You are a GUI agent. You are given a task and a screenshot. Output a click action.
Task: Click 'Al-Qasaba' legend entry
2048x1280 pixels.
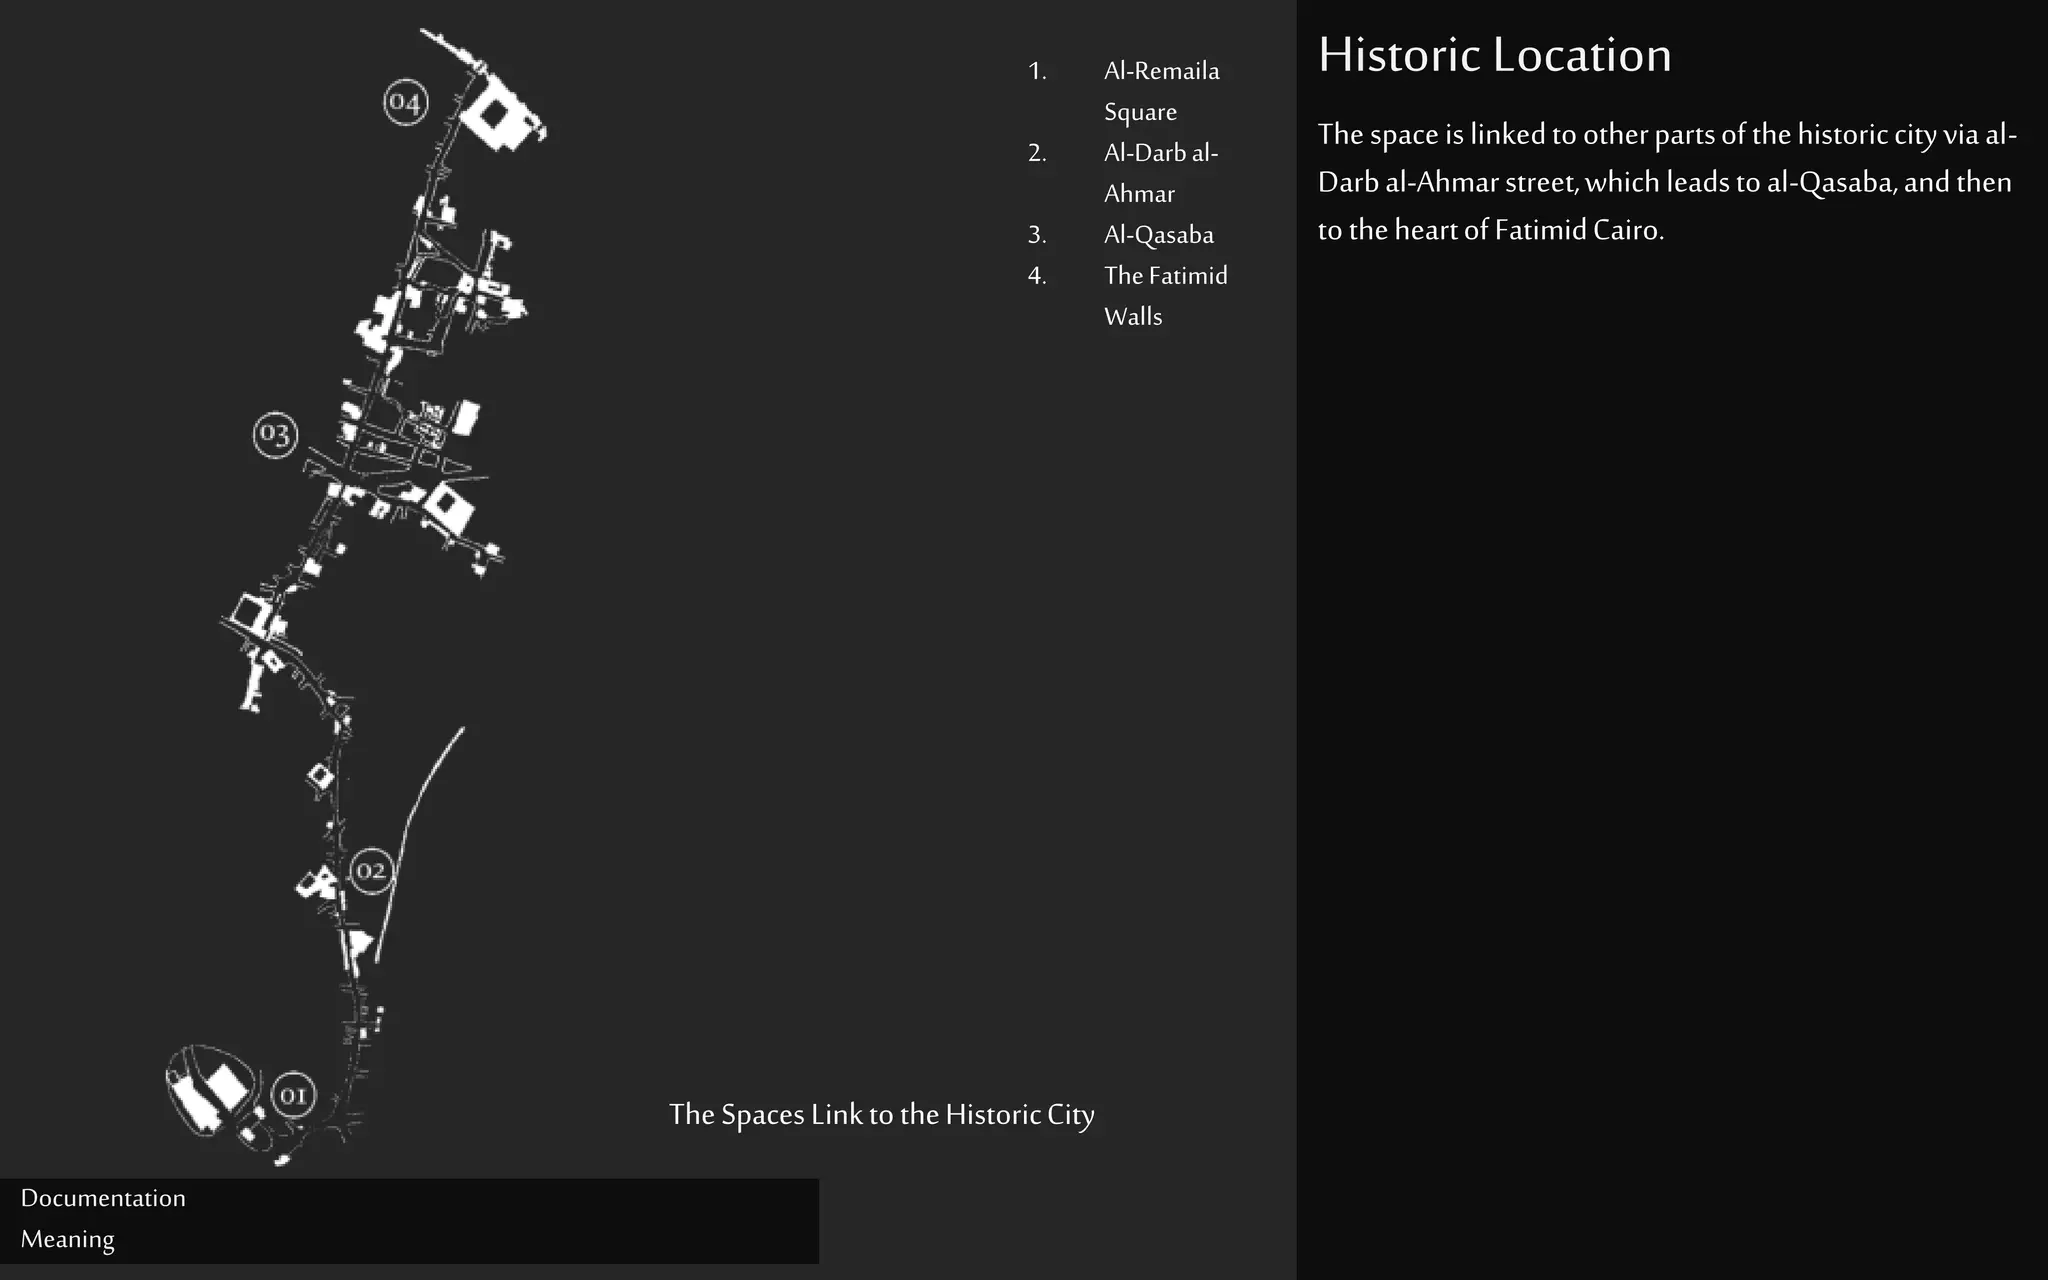[x=1158, y=235]
